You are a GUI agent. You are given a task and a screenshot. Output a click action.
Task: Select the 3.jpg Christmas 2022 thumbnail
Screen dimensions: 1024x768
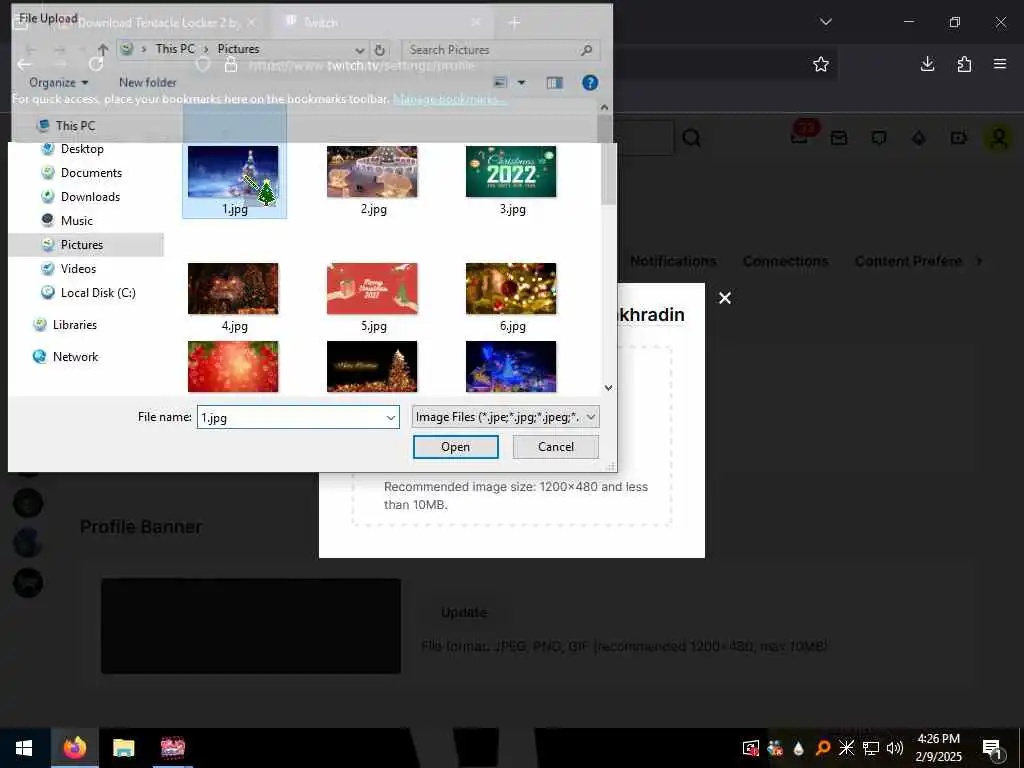(511, 171)
